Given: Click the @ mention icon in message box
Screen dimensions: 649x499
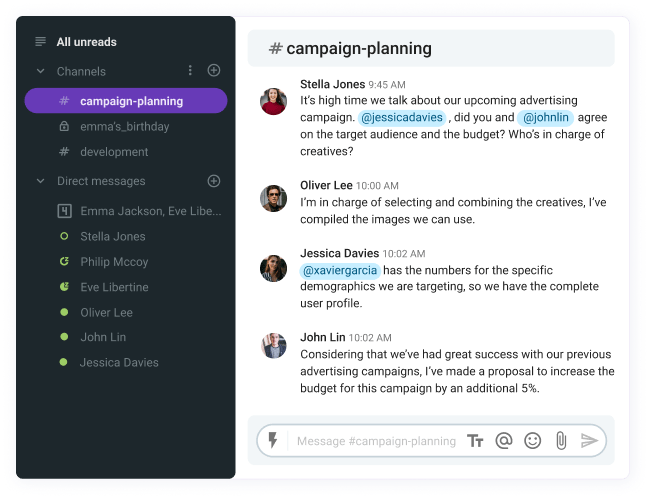Looking at the screenshot, I should [x=503, y=441].
